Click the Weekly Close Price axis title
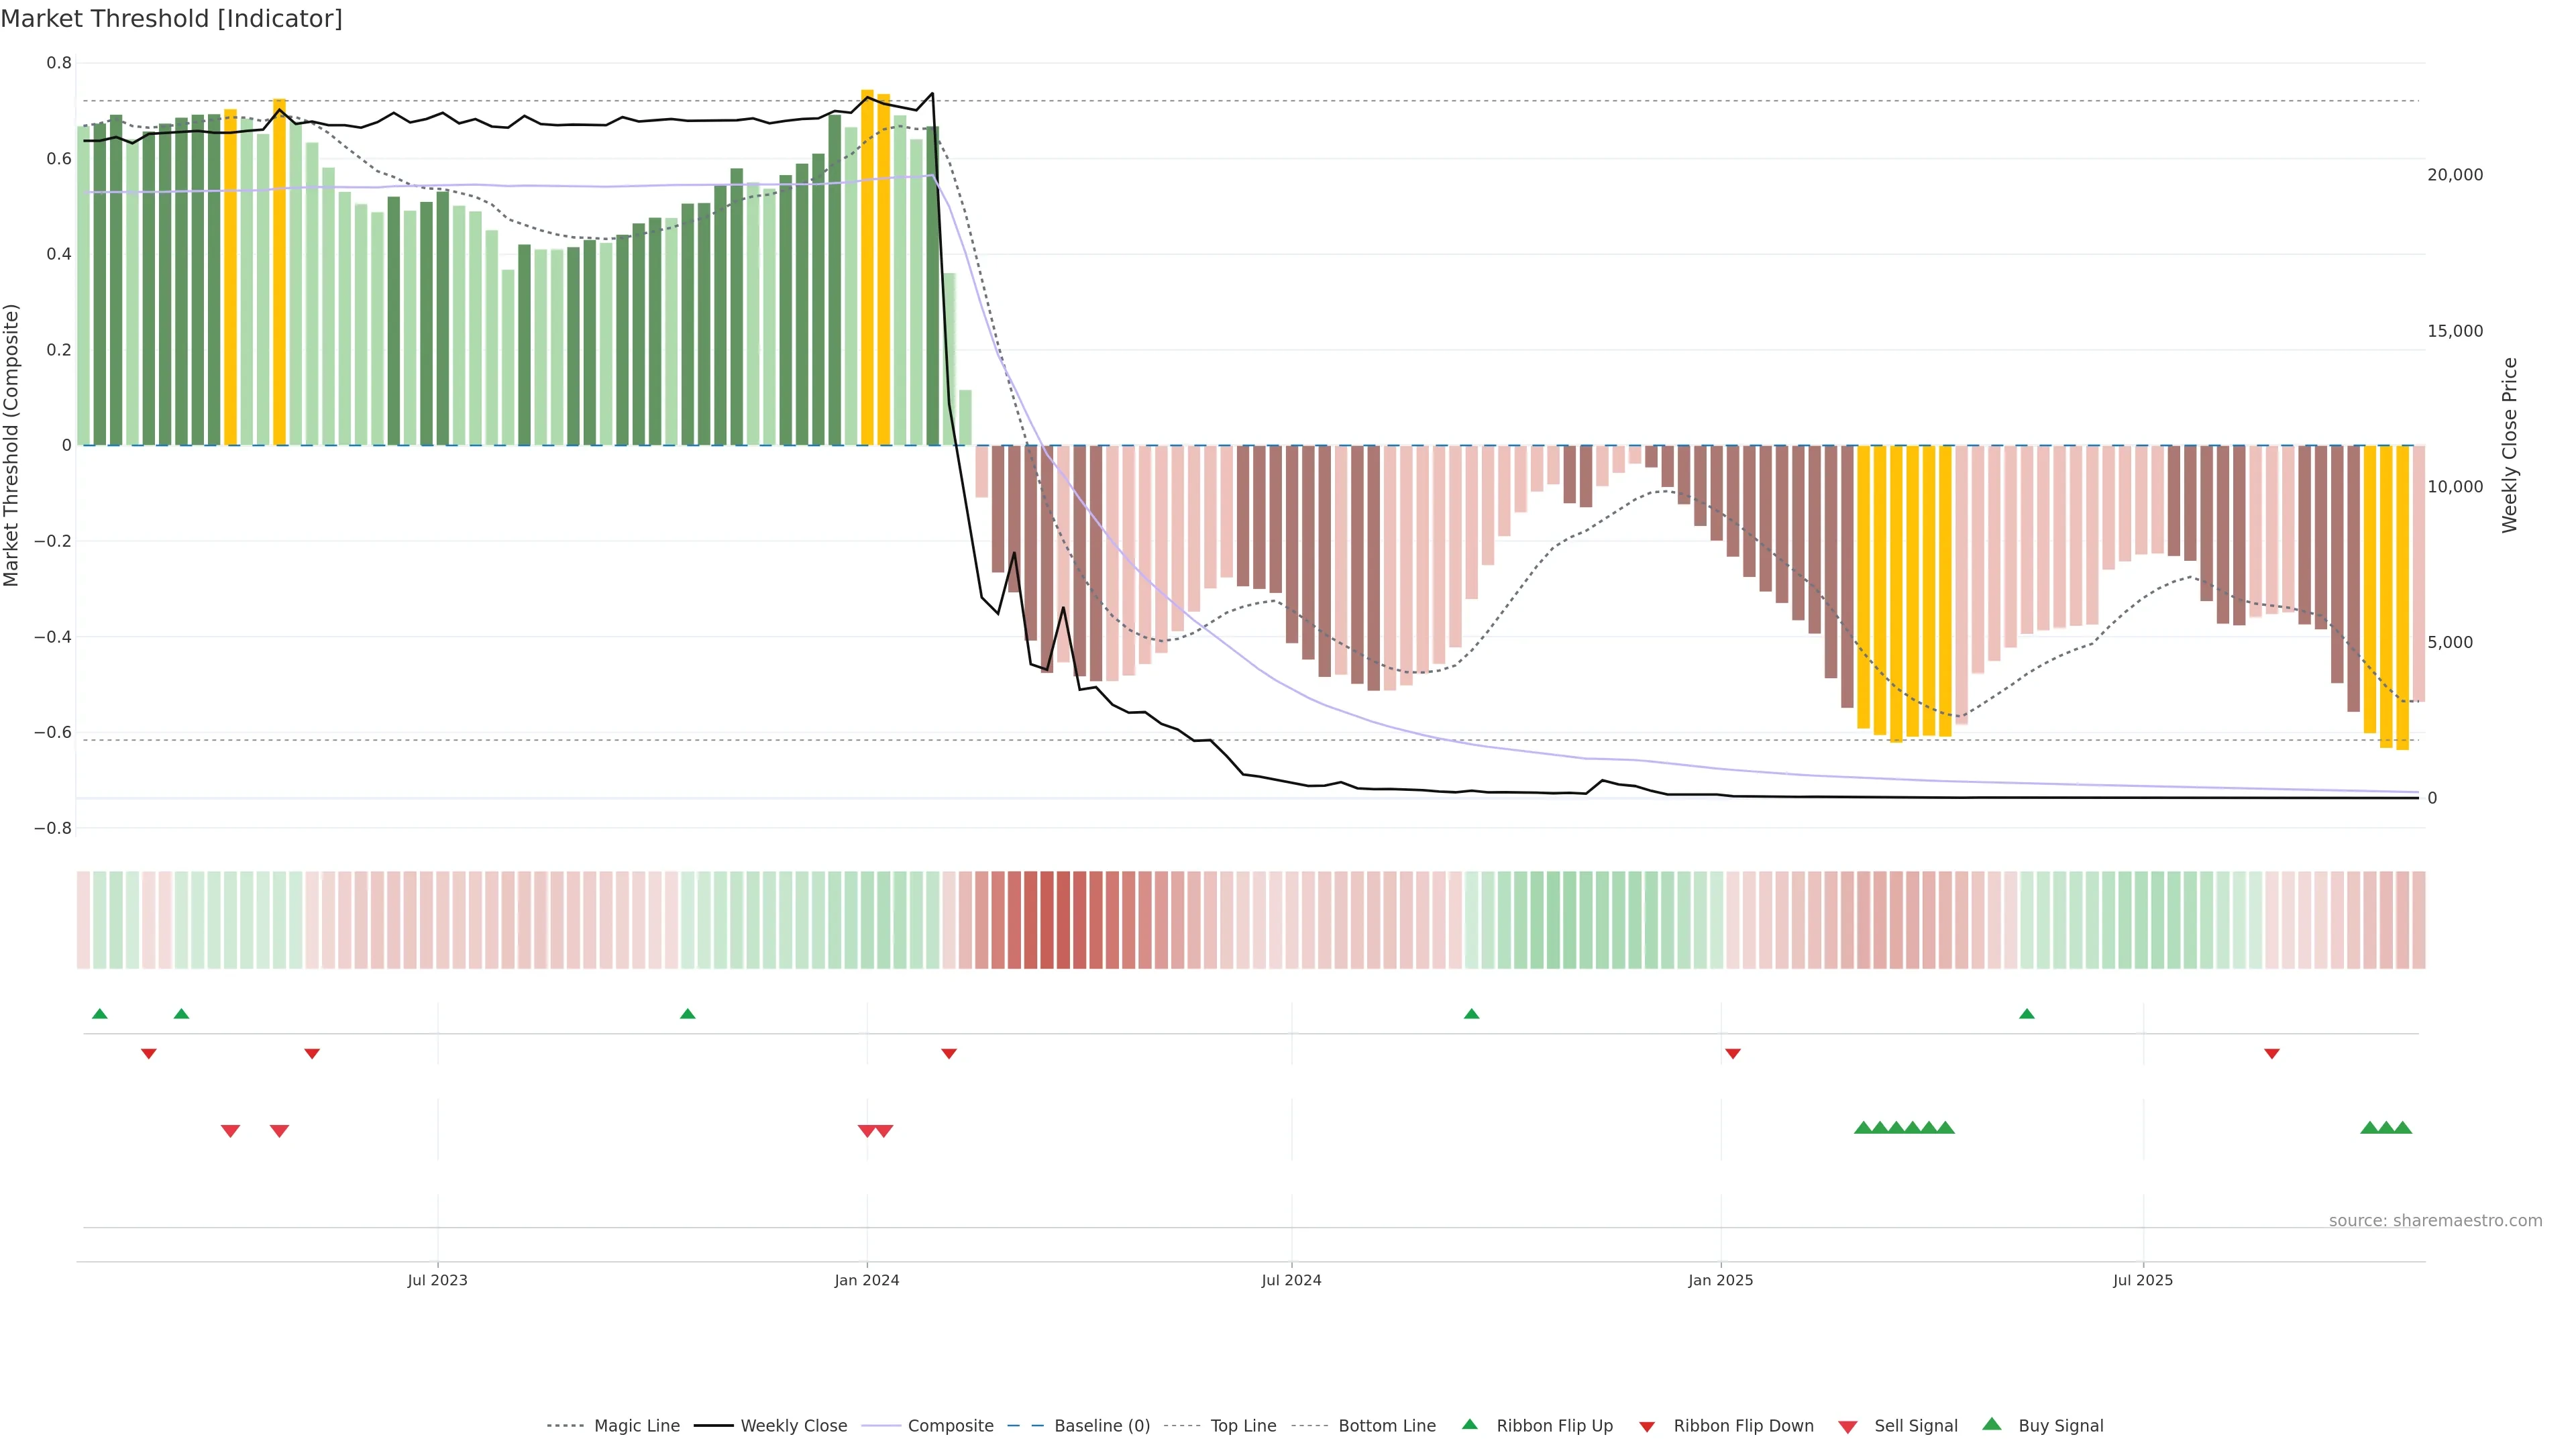This screenshot has width=2576, height=1449. pos(2509,445)
